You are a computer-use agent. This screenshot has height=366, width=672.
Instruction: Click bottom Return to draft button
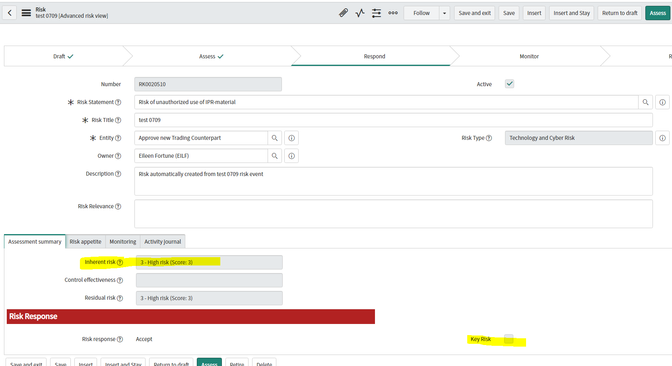point(171,363)
